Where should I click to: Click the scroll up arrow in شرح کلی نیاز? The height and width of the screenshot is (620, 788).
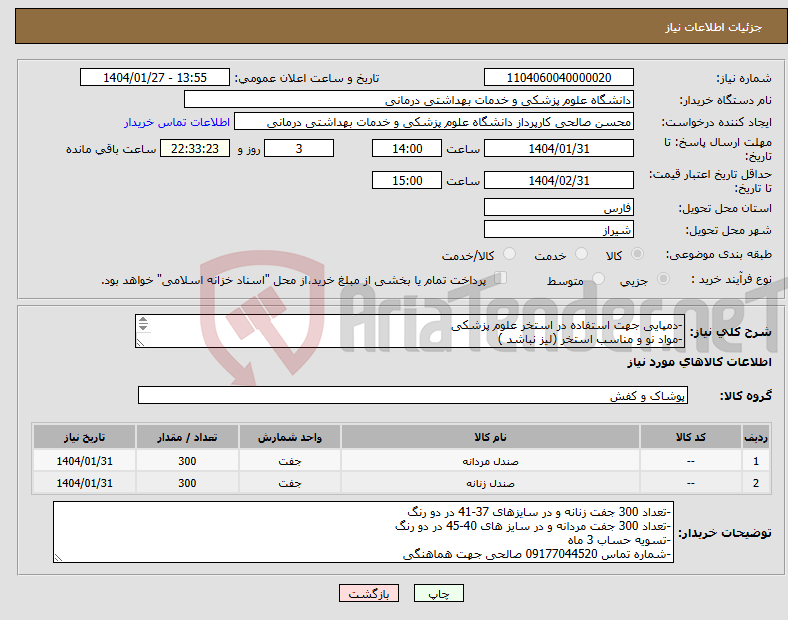(x=143, y=320)
